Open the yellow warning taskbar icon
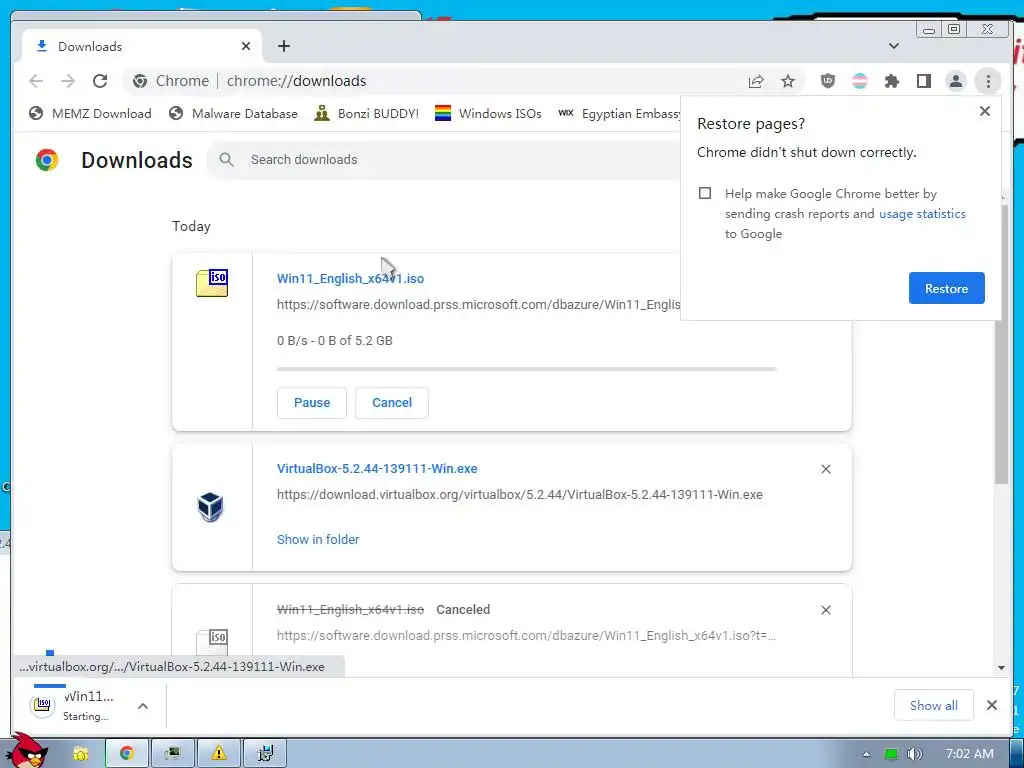 pos(219,754)
